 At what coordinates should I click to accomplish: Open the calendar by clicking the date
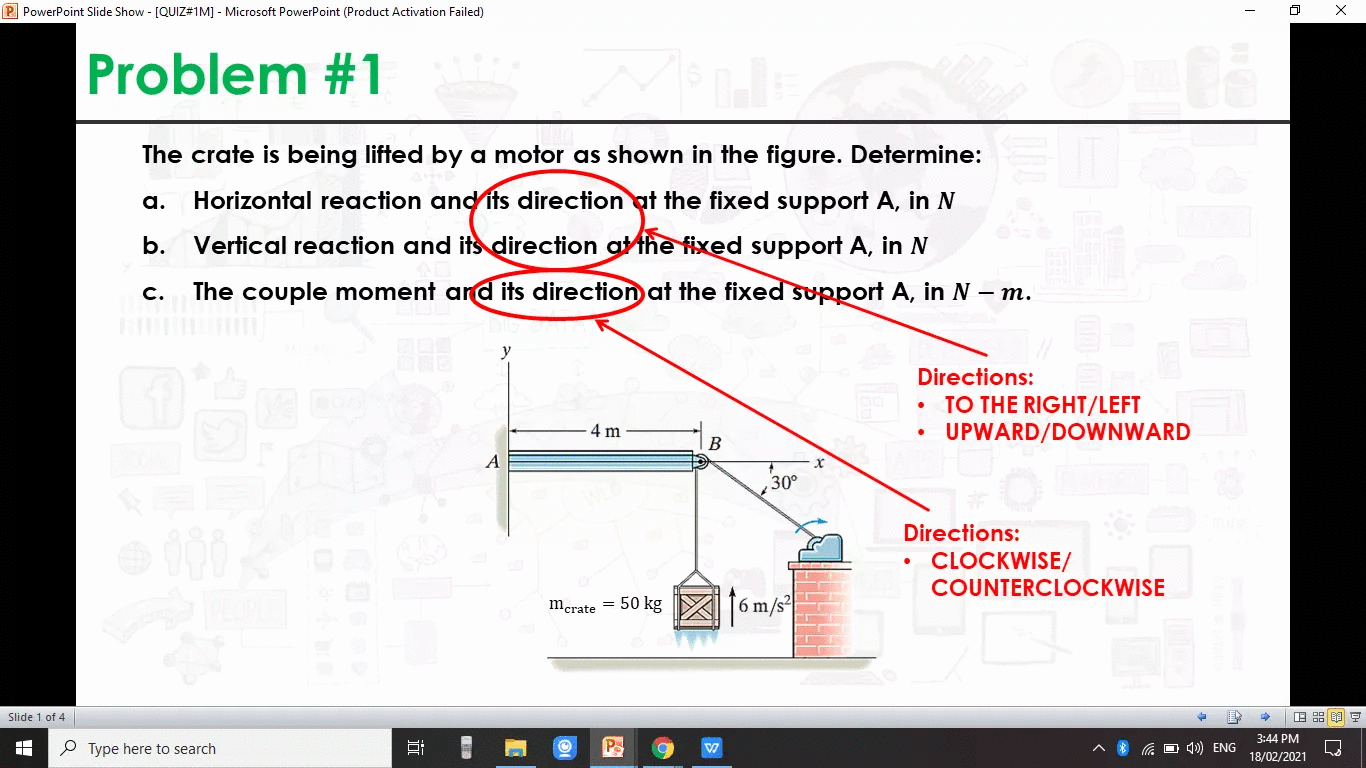(1278, 747)
